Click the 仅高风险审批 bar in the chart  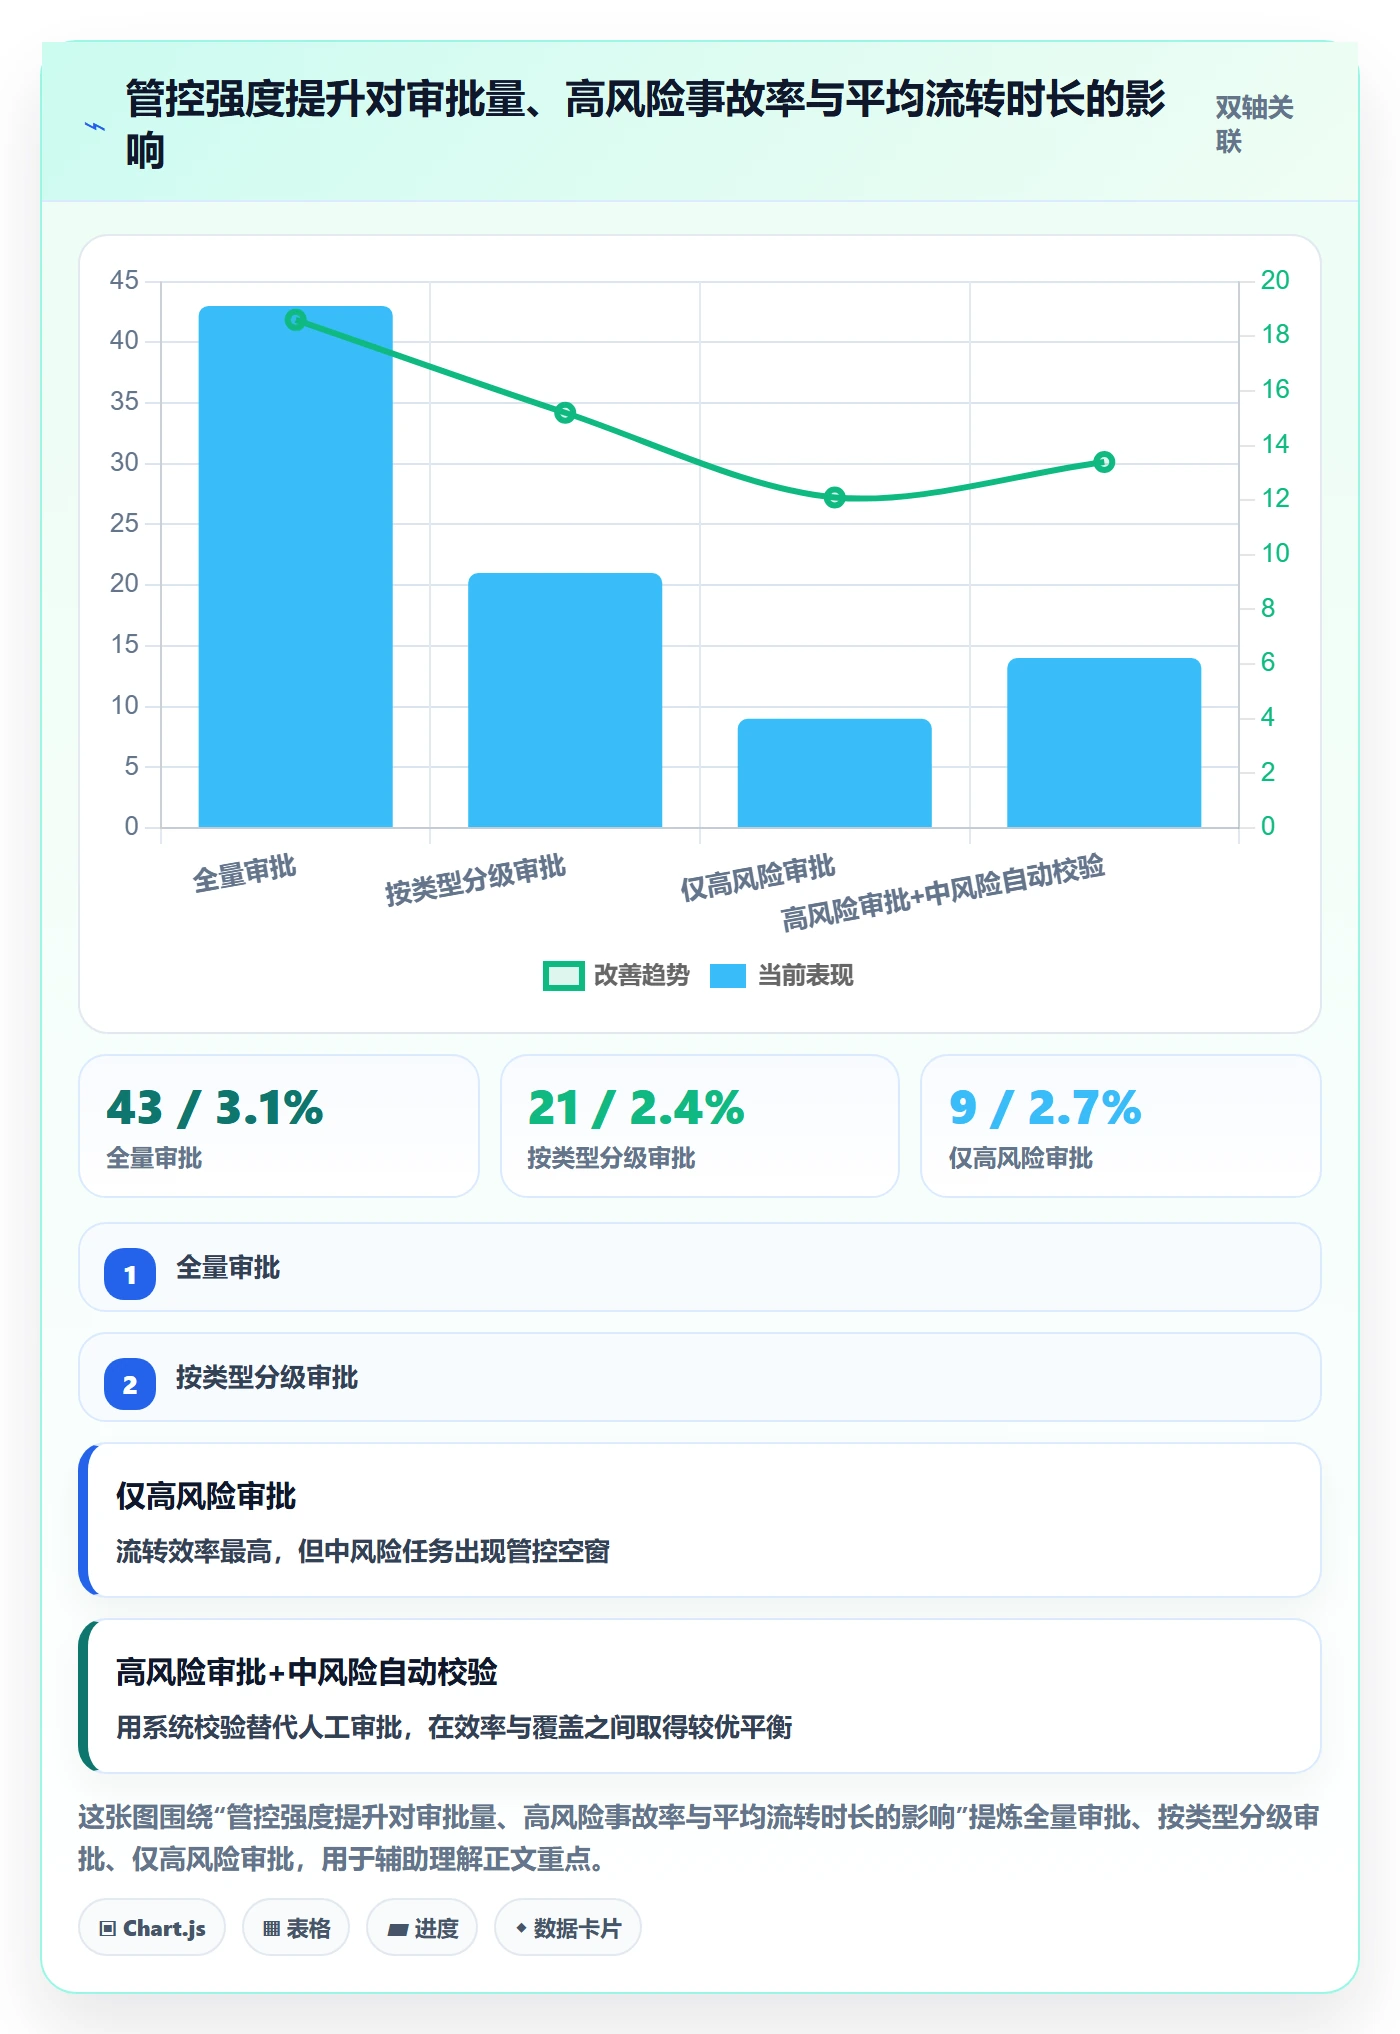tap(835, 773)
